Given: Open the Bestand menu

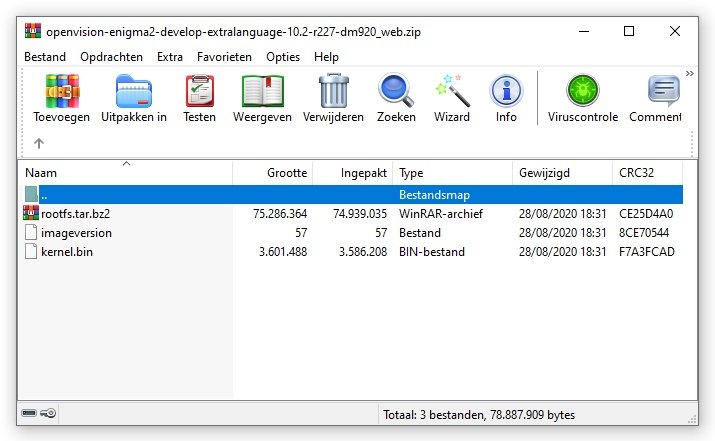Looking at the screenshot, I should 45,57.
